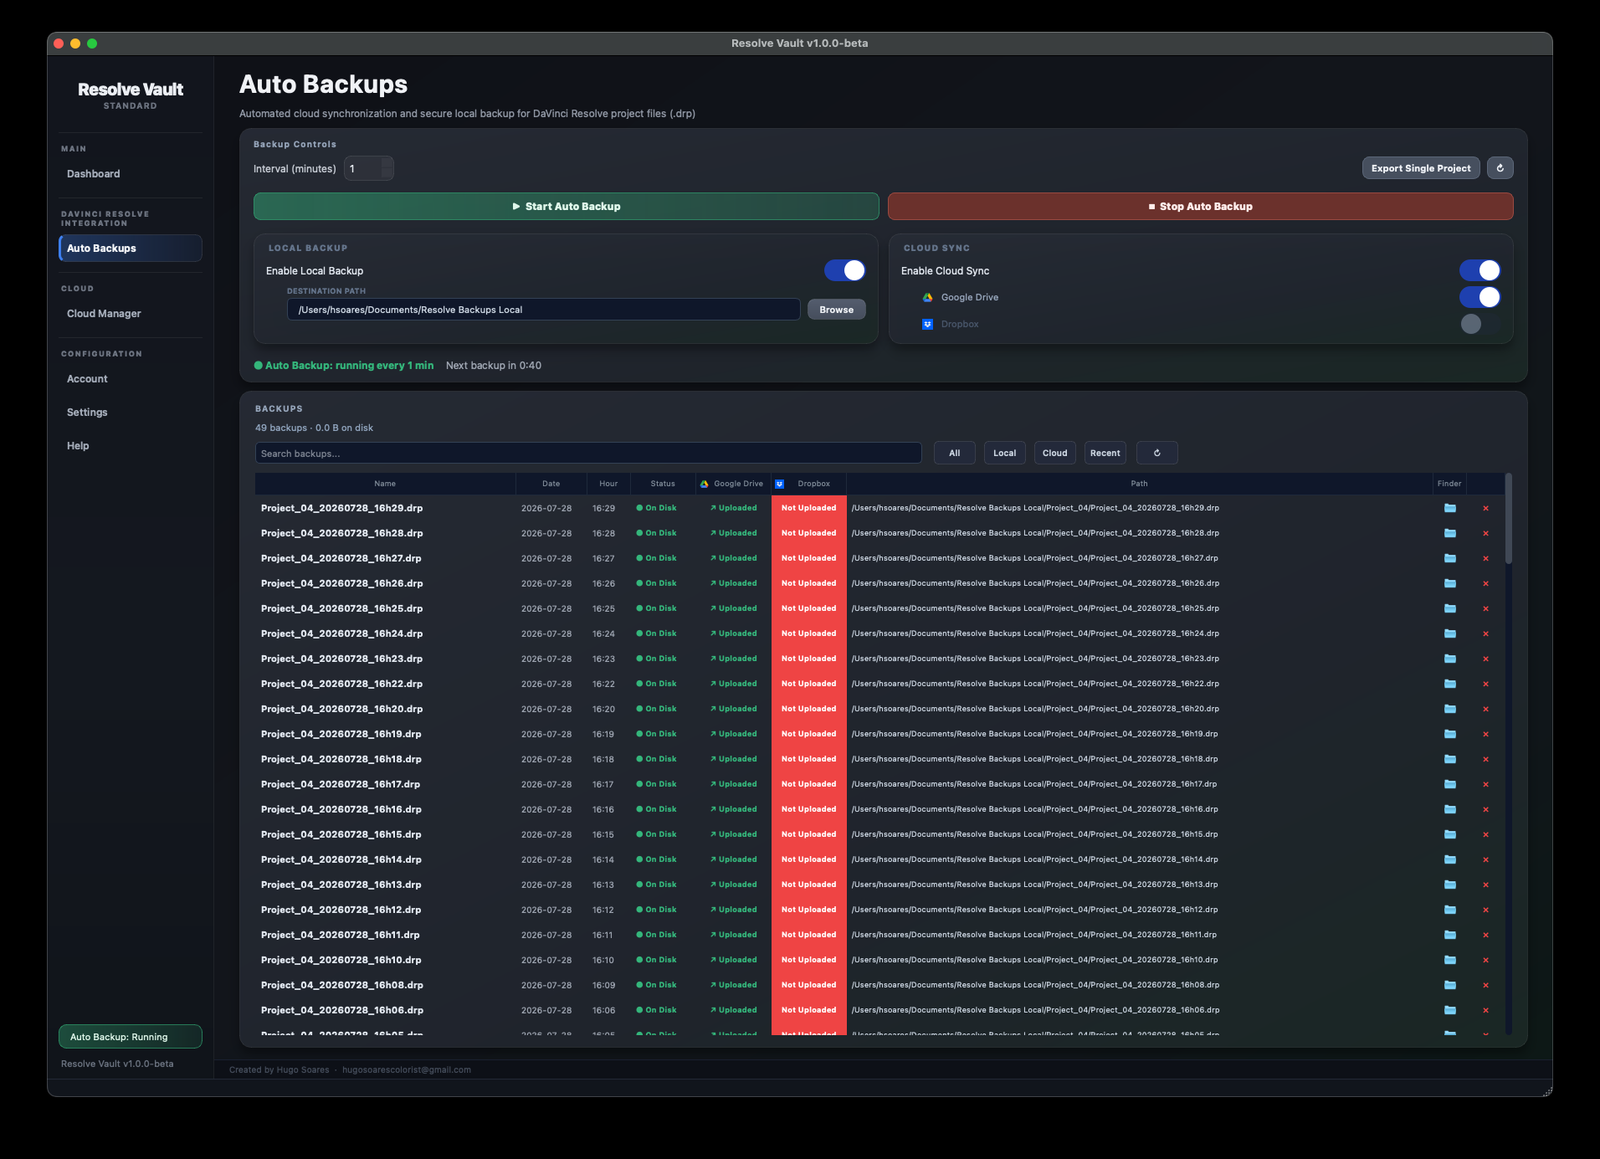Delete the 16h26 backup row
The image size is (1600, 1159).
pos(1485,583)
